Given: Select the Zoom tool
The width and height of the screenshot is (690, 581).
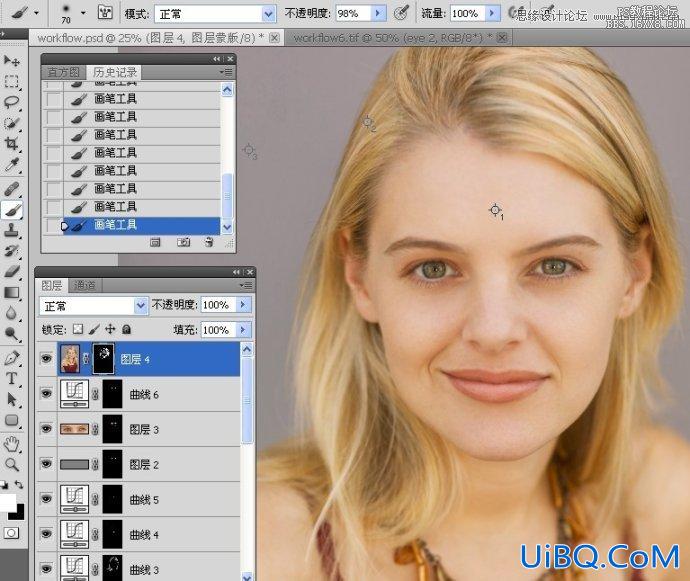Looking at the screenshot, I should [11, 464].
